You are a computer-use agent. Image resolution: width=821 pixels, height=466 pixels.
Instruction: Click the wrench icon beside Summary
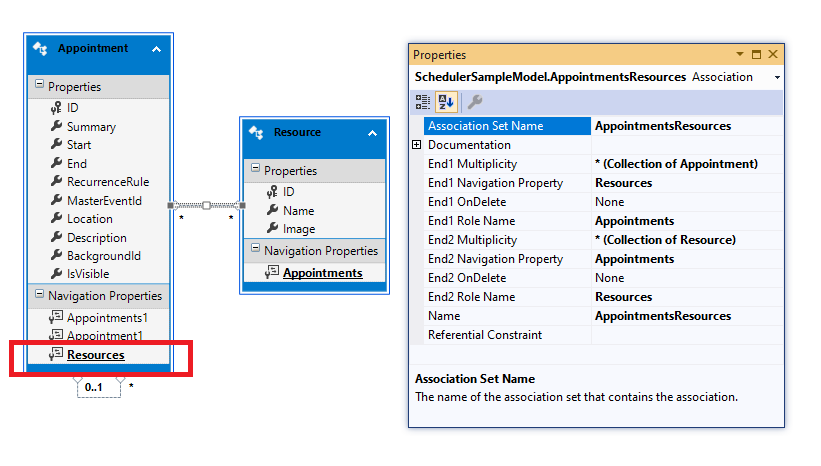(57, 126)
